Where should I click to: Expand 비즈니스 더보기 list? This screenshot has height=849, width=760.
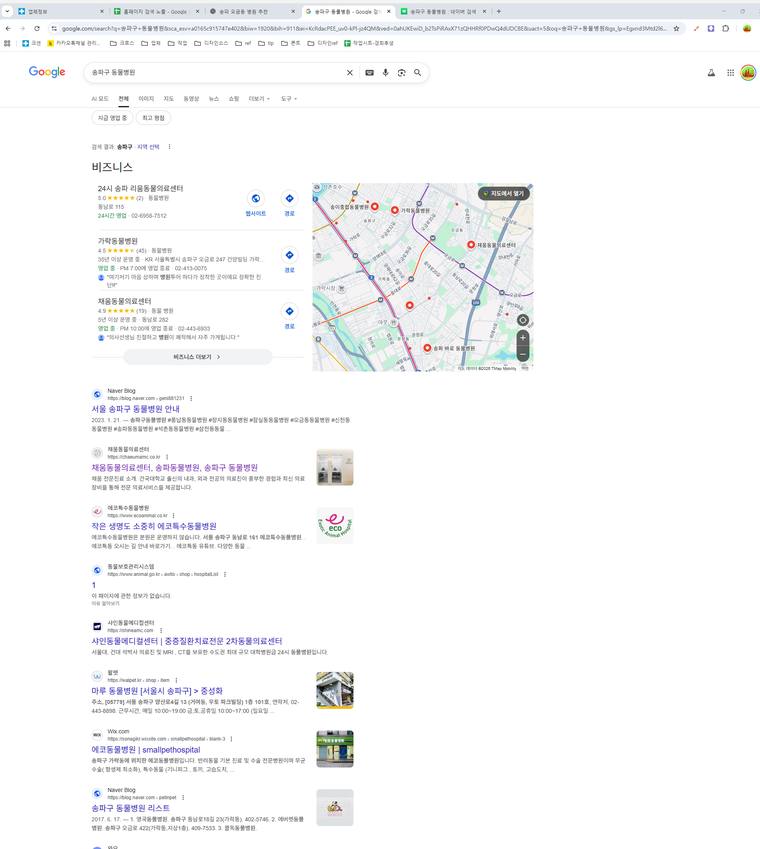pyautogui.click(x=197, y=357)
